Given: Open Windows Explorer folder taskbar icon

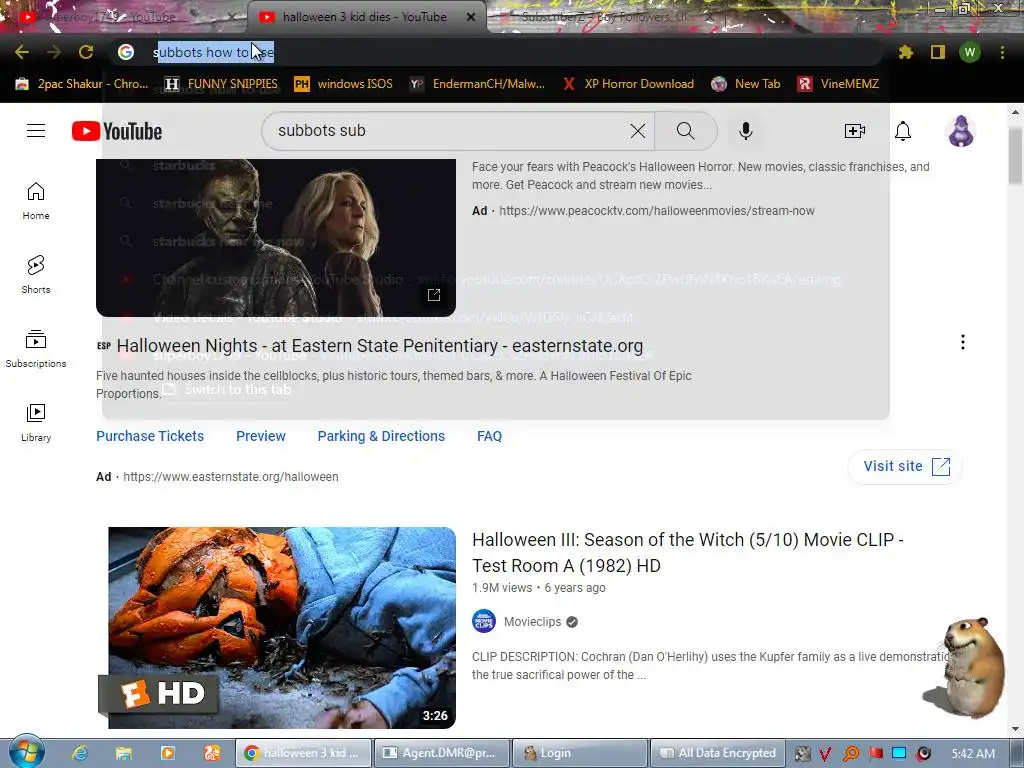Looking at the screenshot, I should 124,753.
